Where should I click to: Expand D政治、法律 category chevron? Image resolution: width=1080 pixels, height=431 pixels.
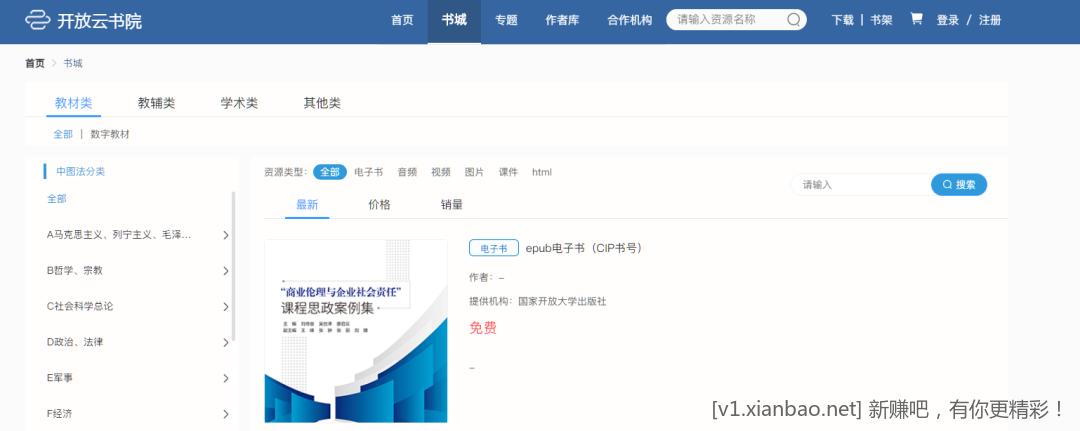pyautogui.click(x=225, y=343)
